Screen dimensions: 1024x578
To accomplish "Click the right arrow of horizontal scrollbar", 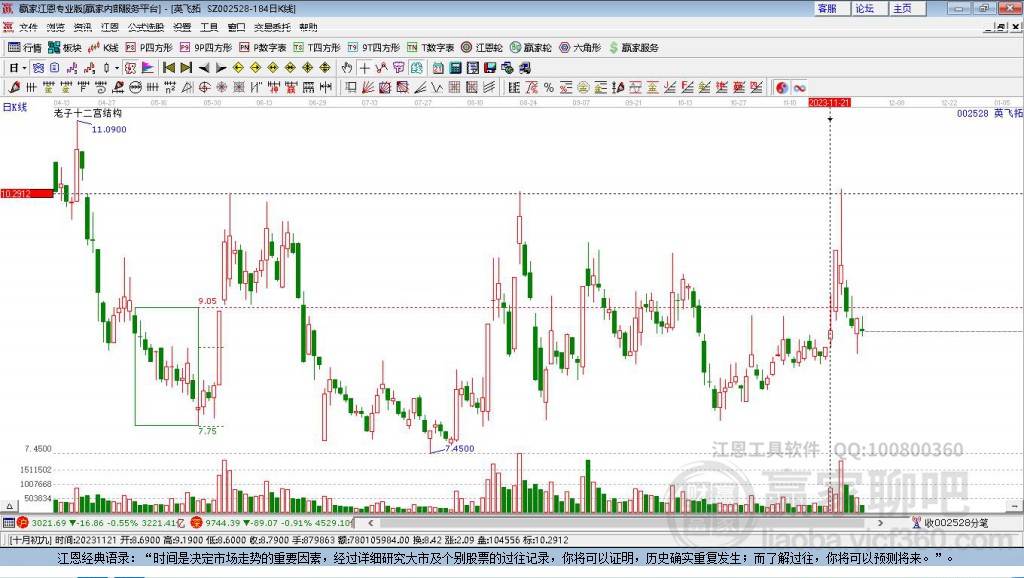I will [x=880, y=522].
